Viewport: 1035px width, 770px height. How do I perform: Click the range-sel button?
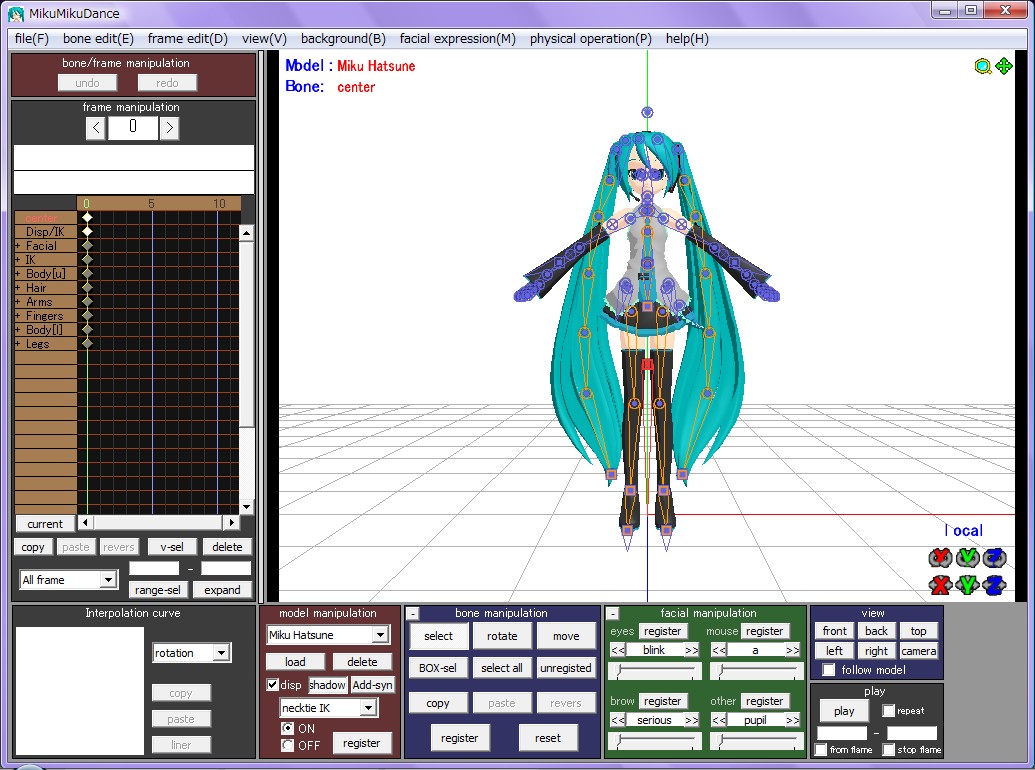coord(158,590)
